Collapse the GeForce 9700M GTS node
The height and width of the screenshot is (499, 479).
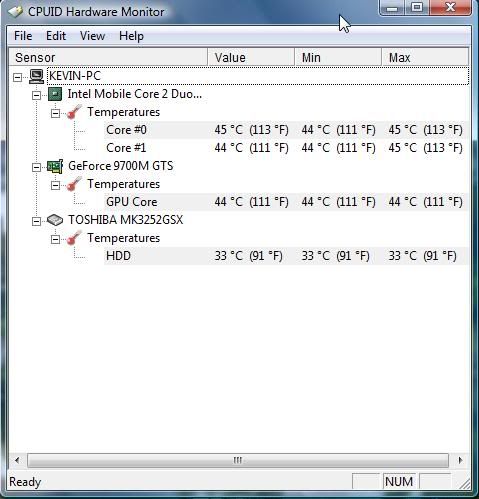pos(36,167)
